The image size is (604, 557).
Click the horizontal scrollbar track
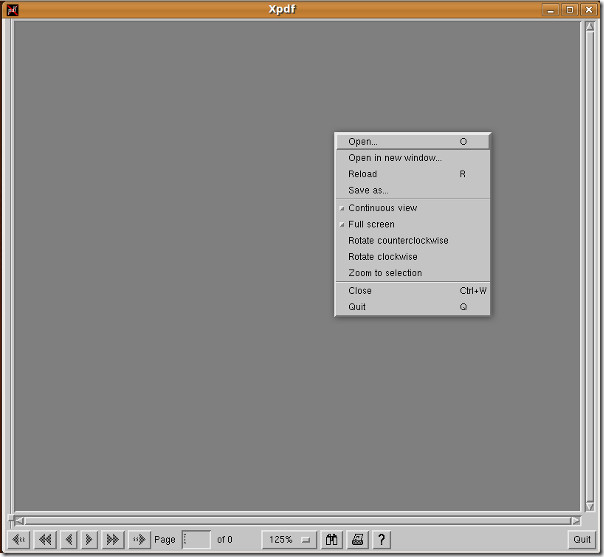297,521
